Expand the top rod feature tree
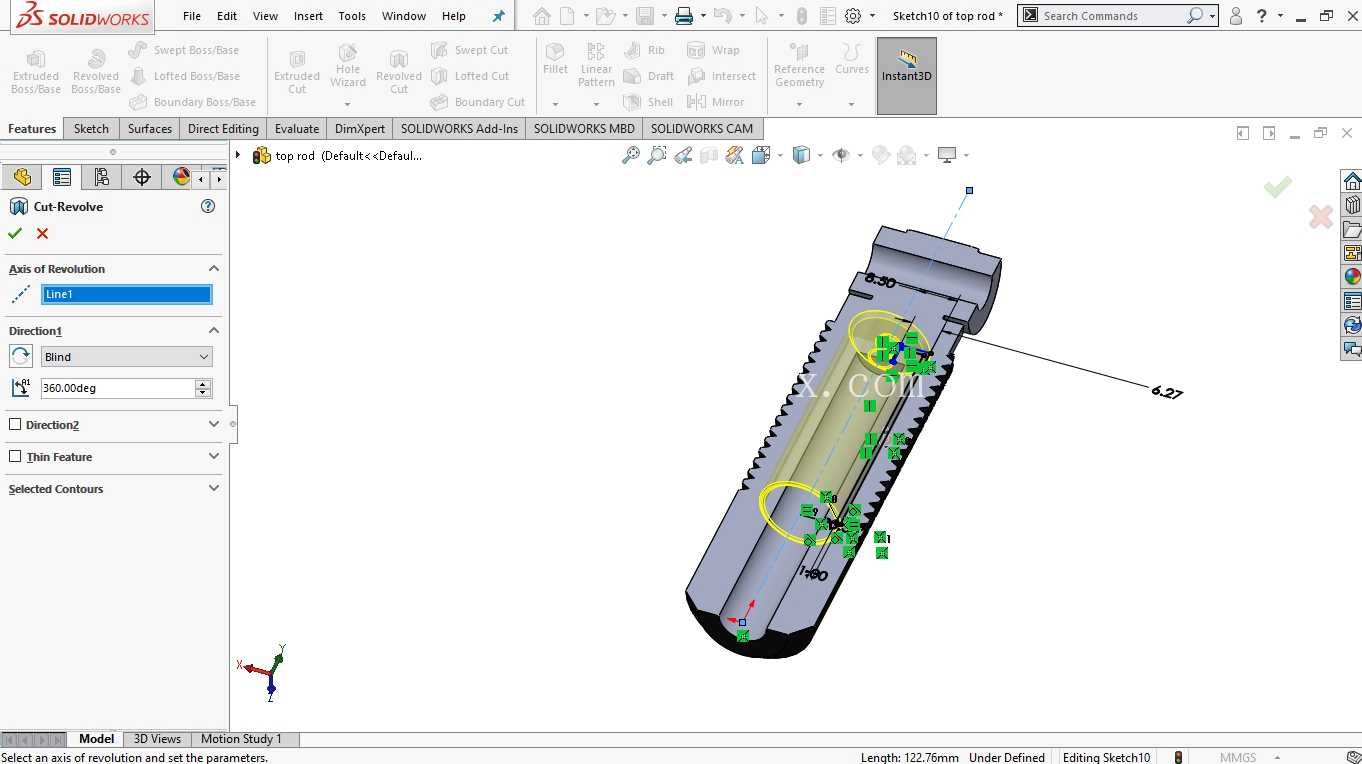1362x764 pixels. (x=238, y=155)
